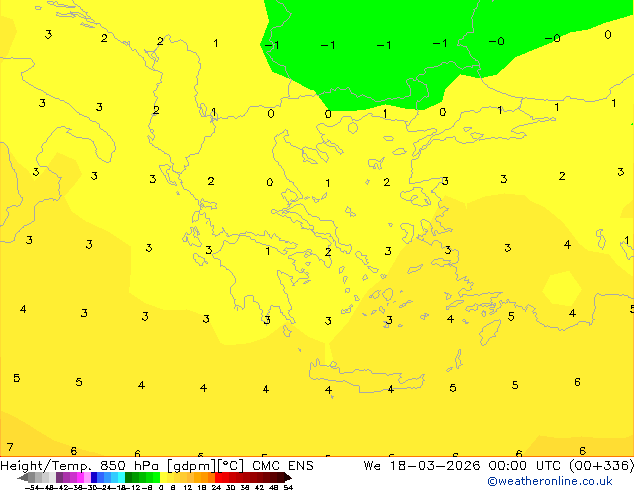Screen dimensions: 634x490
Task: Click the "(00+336)" forecast hour text
Action: pos(601,466)
